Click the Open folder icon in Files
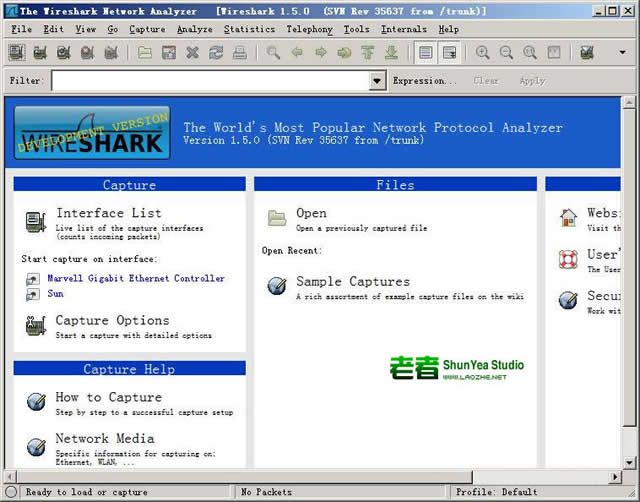 277,218
